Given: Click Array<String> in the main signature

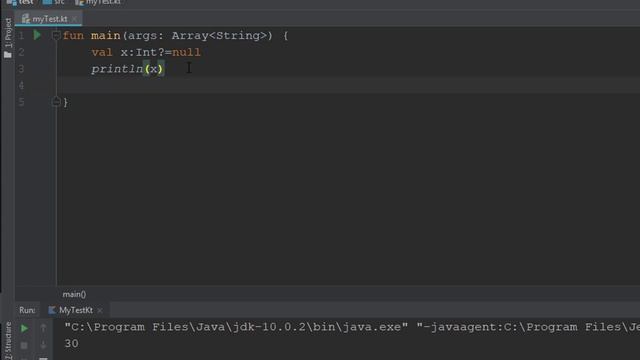Looking at the screenshot, I should coord(219,36).
